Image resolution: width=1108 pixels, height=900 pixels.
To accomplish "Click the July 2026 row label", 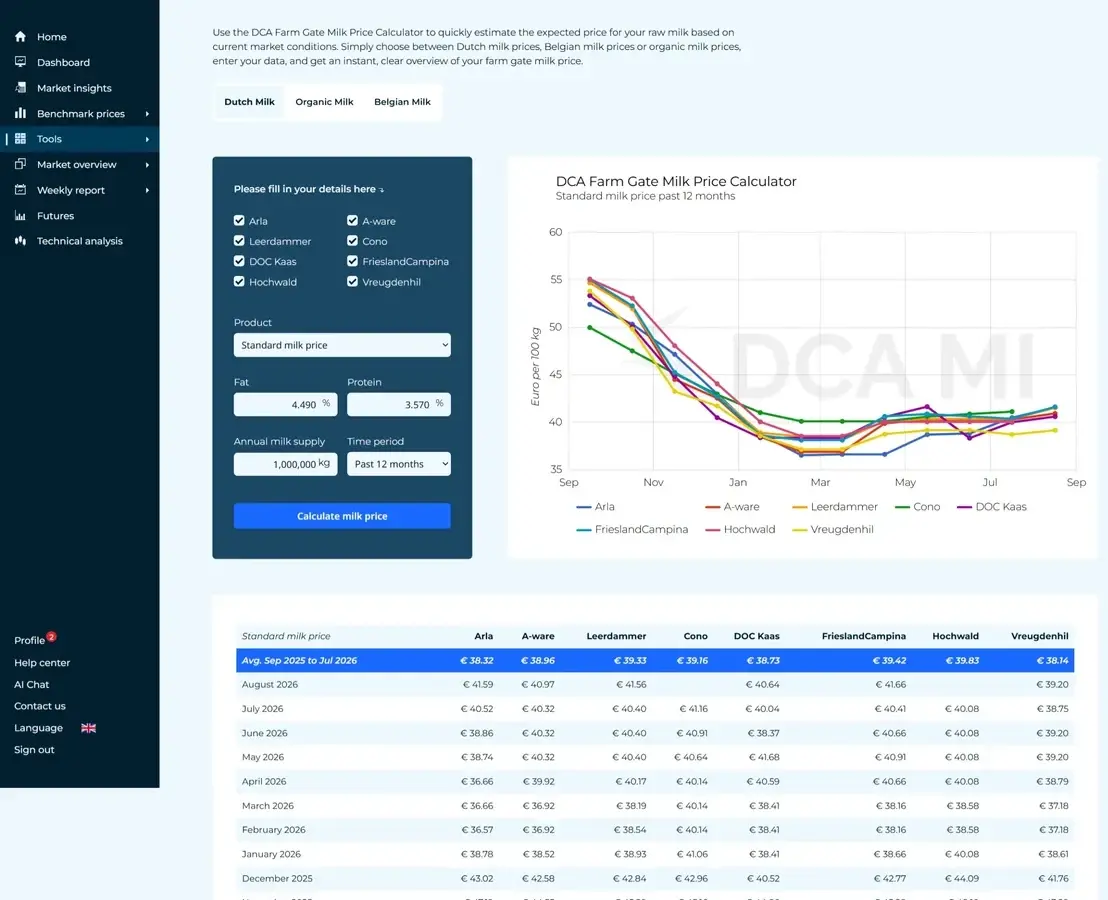I will [262, 709].
